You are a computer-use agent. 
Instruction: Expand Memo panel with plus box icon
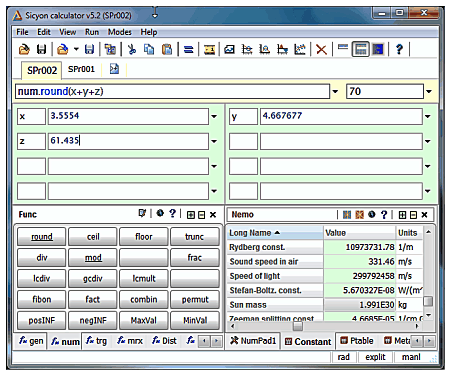(402, 215)
